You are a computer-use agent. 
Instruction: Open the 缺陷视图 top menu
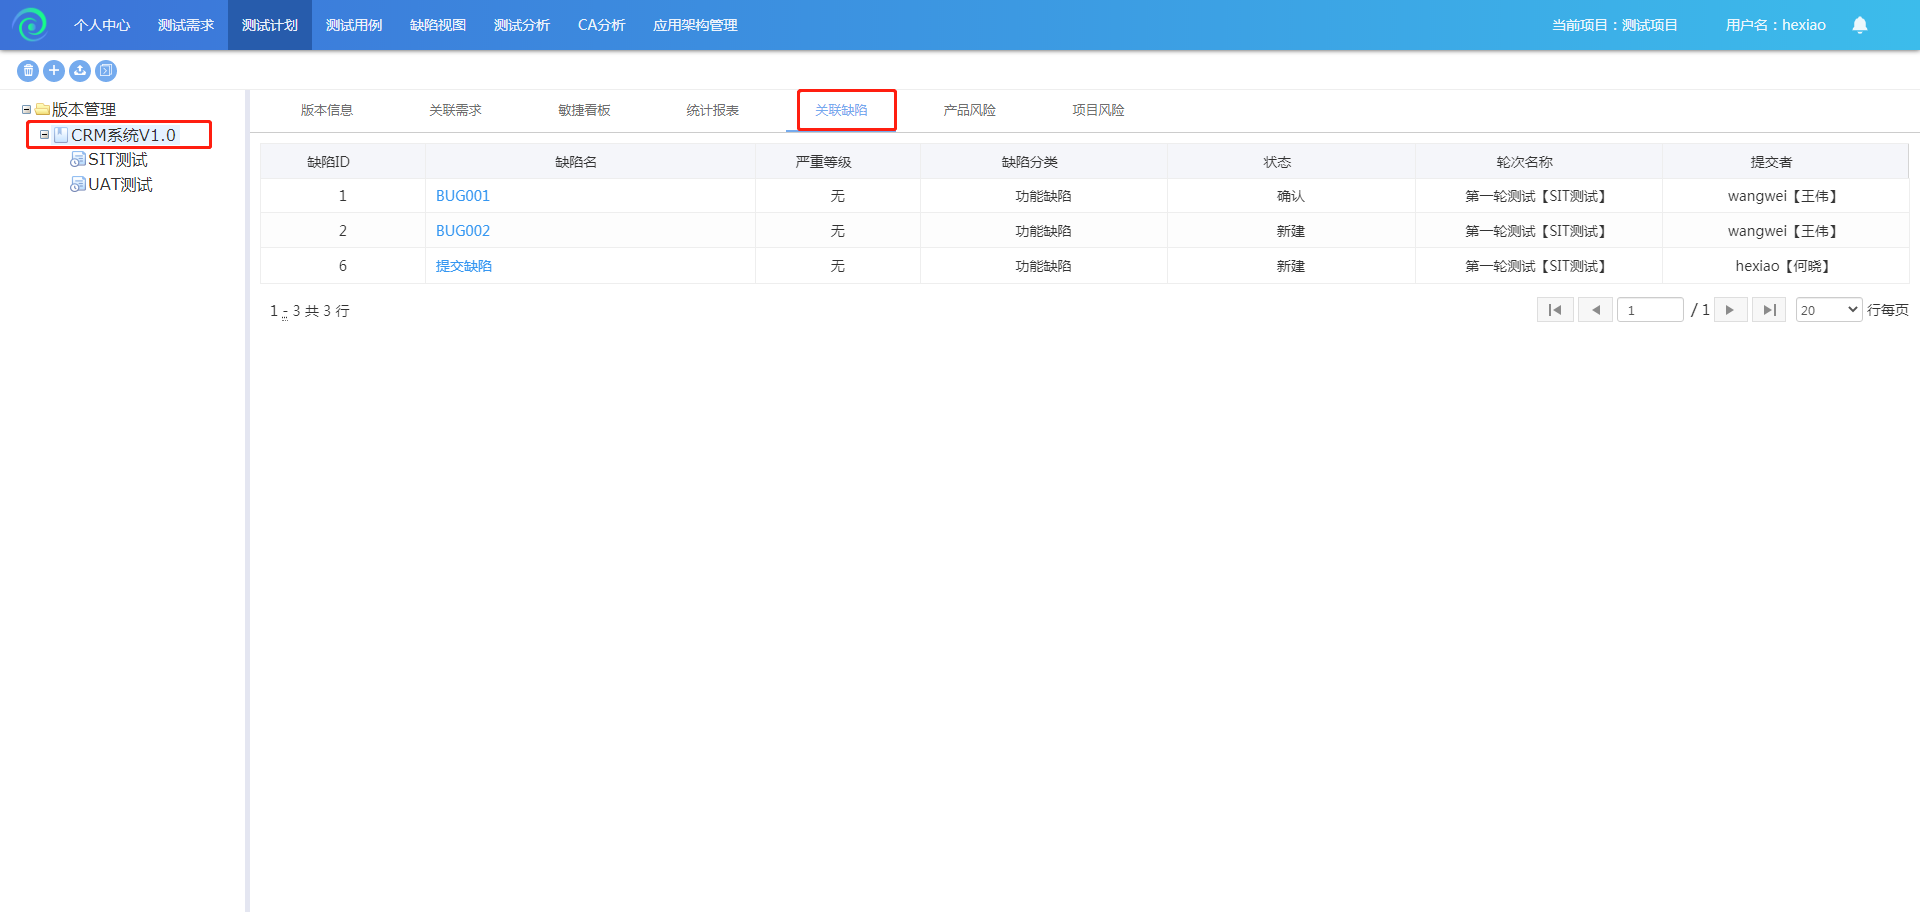[437, 25]
